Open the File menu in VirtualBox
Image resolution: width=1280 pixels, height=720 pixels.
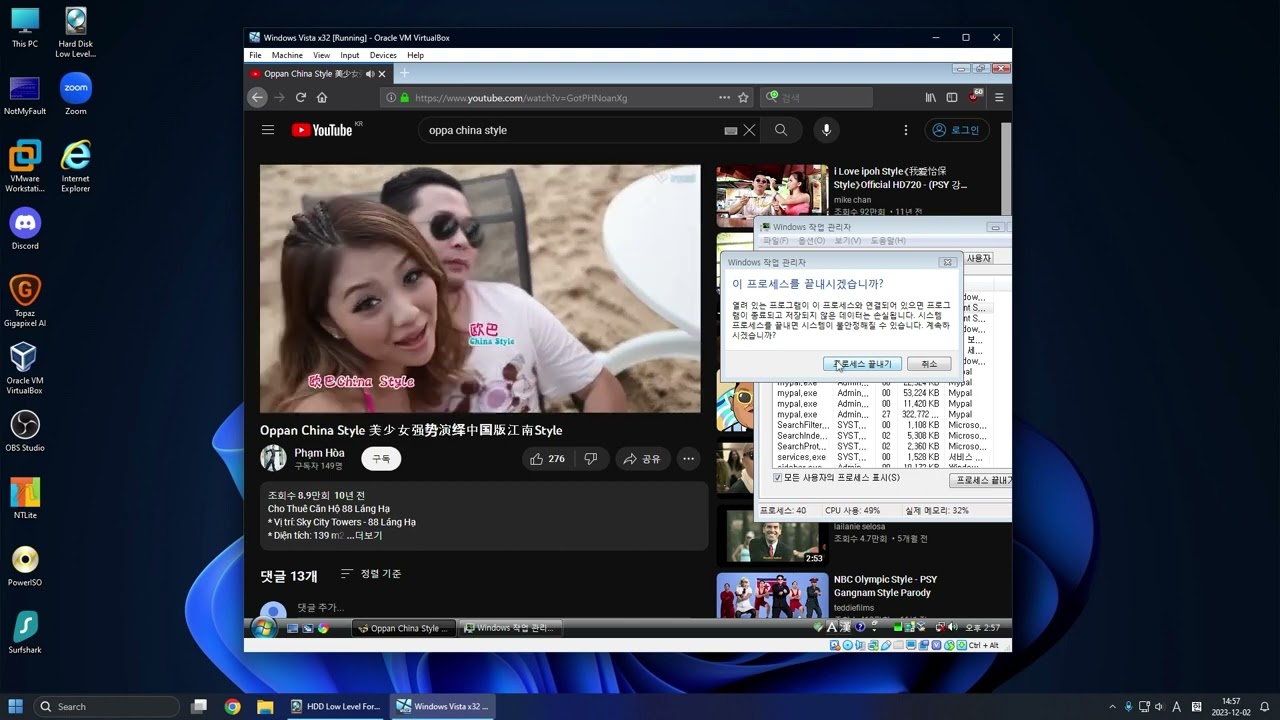[255, 56]
